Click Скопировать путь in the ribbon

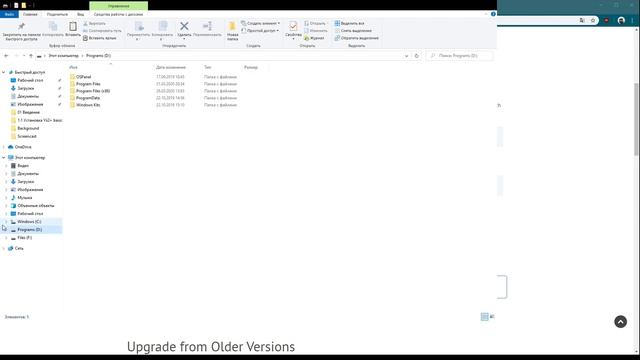click(x=102, y=31)
